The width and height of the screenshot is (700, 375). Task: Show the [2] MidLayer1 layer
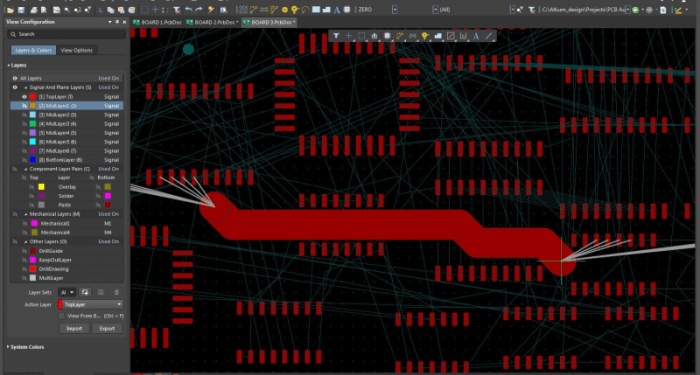point(25,106)
